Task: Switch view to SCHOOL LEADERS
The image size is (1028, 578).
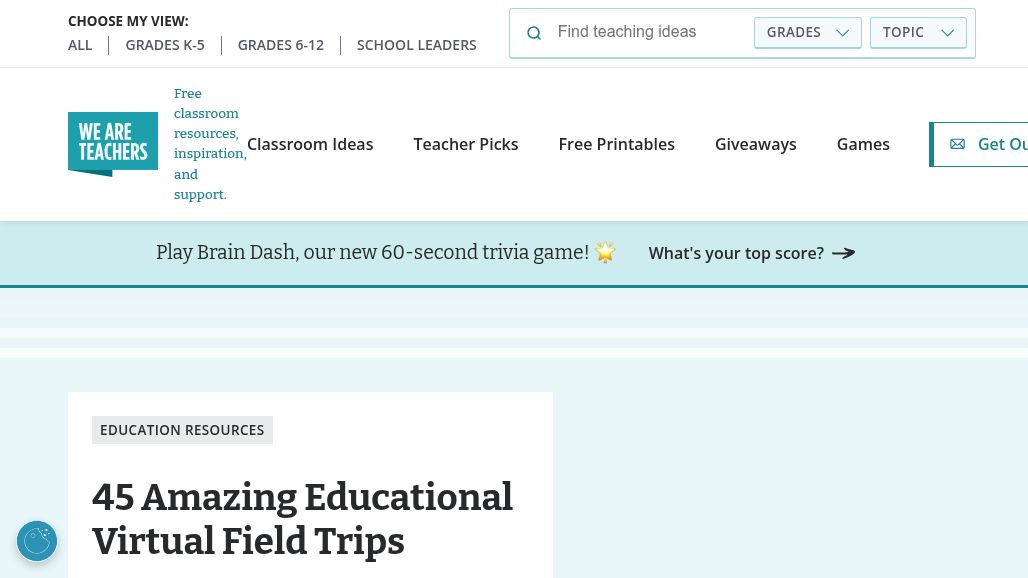Action: click(416, 45)
